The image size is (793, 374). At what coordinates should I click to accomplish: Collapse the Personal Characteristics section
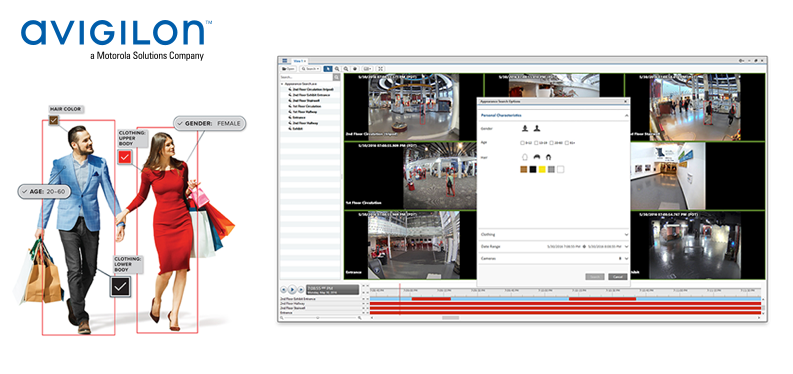(x=627, y=116)
